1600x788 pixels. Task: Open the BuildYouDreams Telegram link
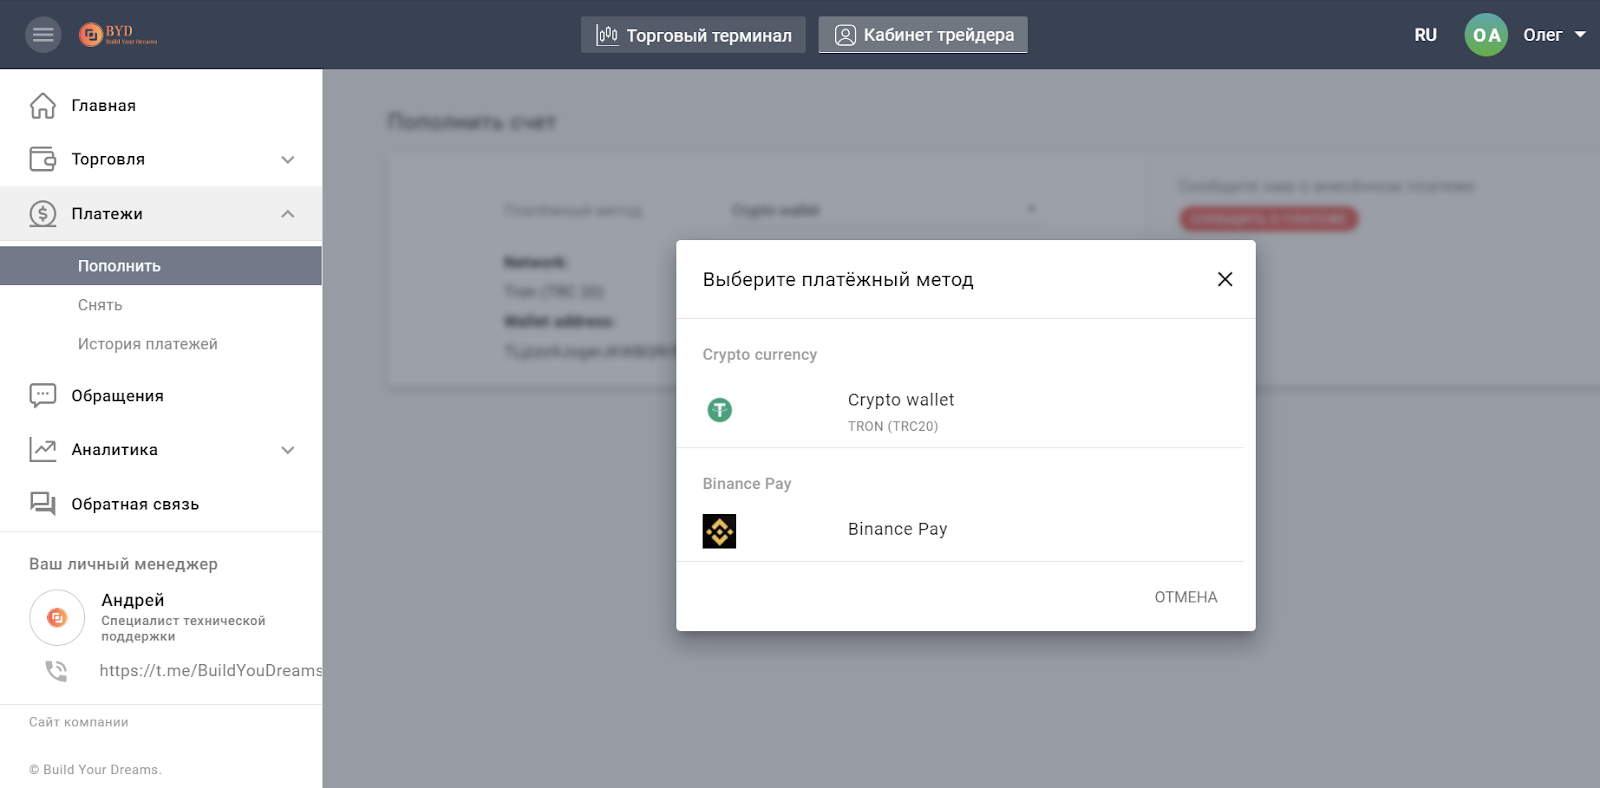pyautogui.click(x=210, y=671)
